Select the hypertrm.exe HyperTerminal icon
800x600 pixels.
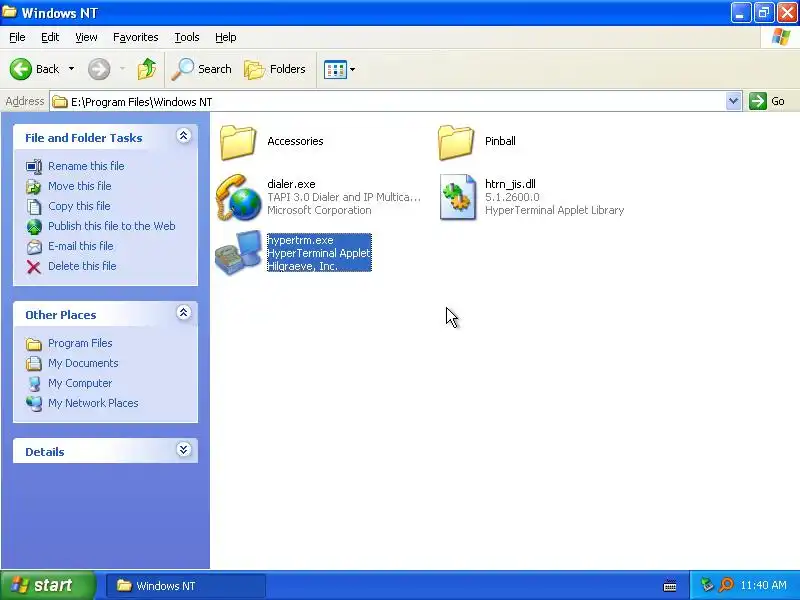click(238, 253)
